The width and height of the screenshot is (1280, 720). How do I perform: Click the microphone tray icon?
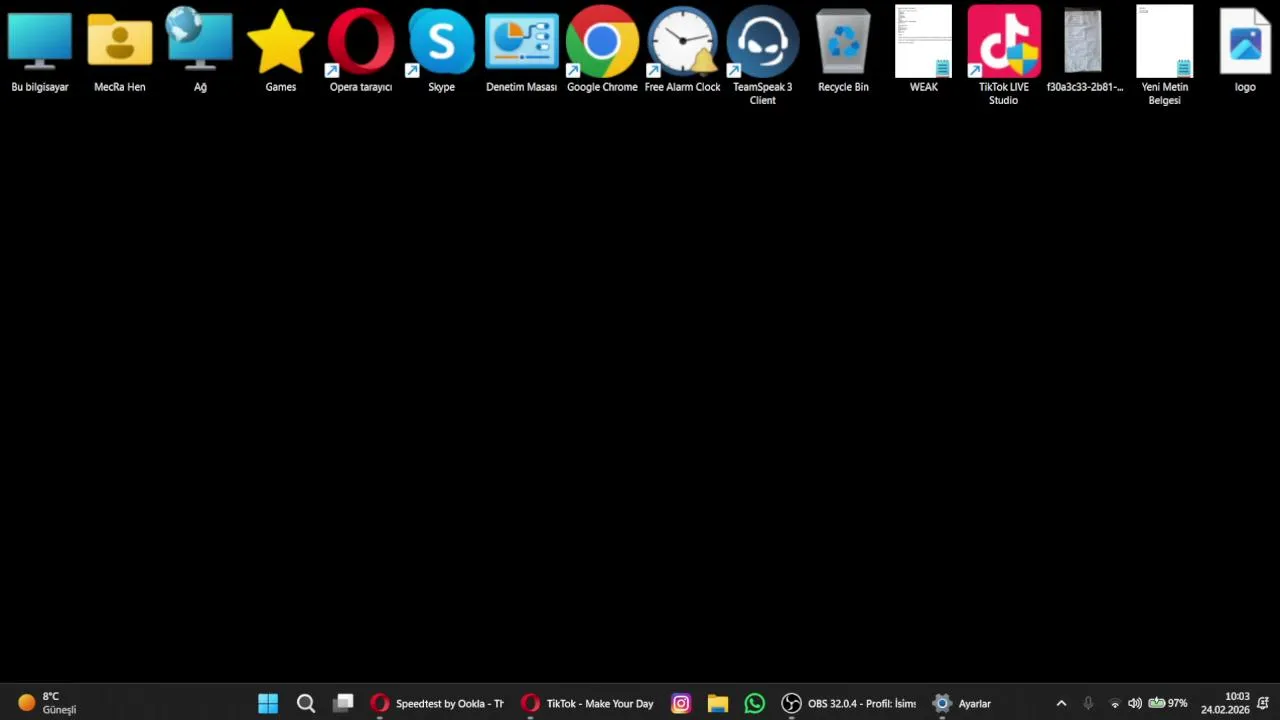click(x=1088, y=703)
